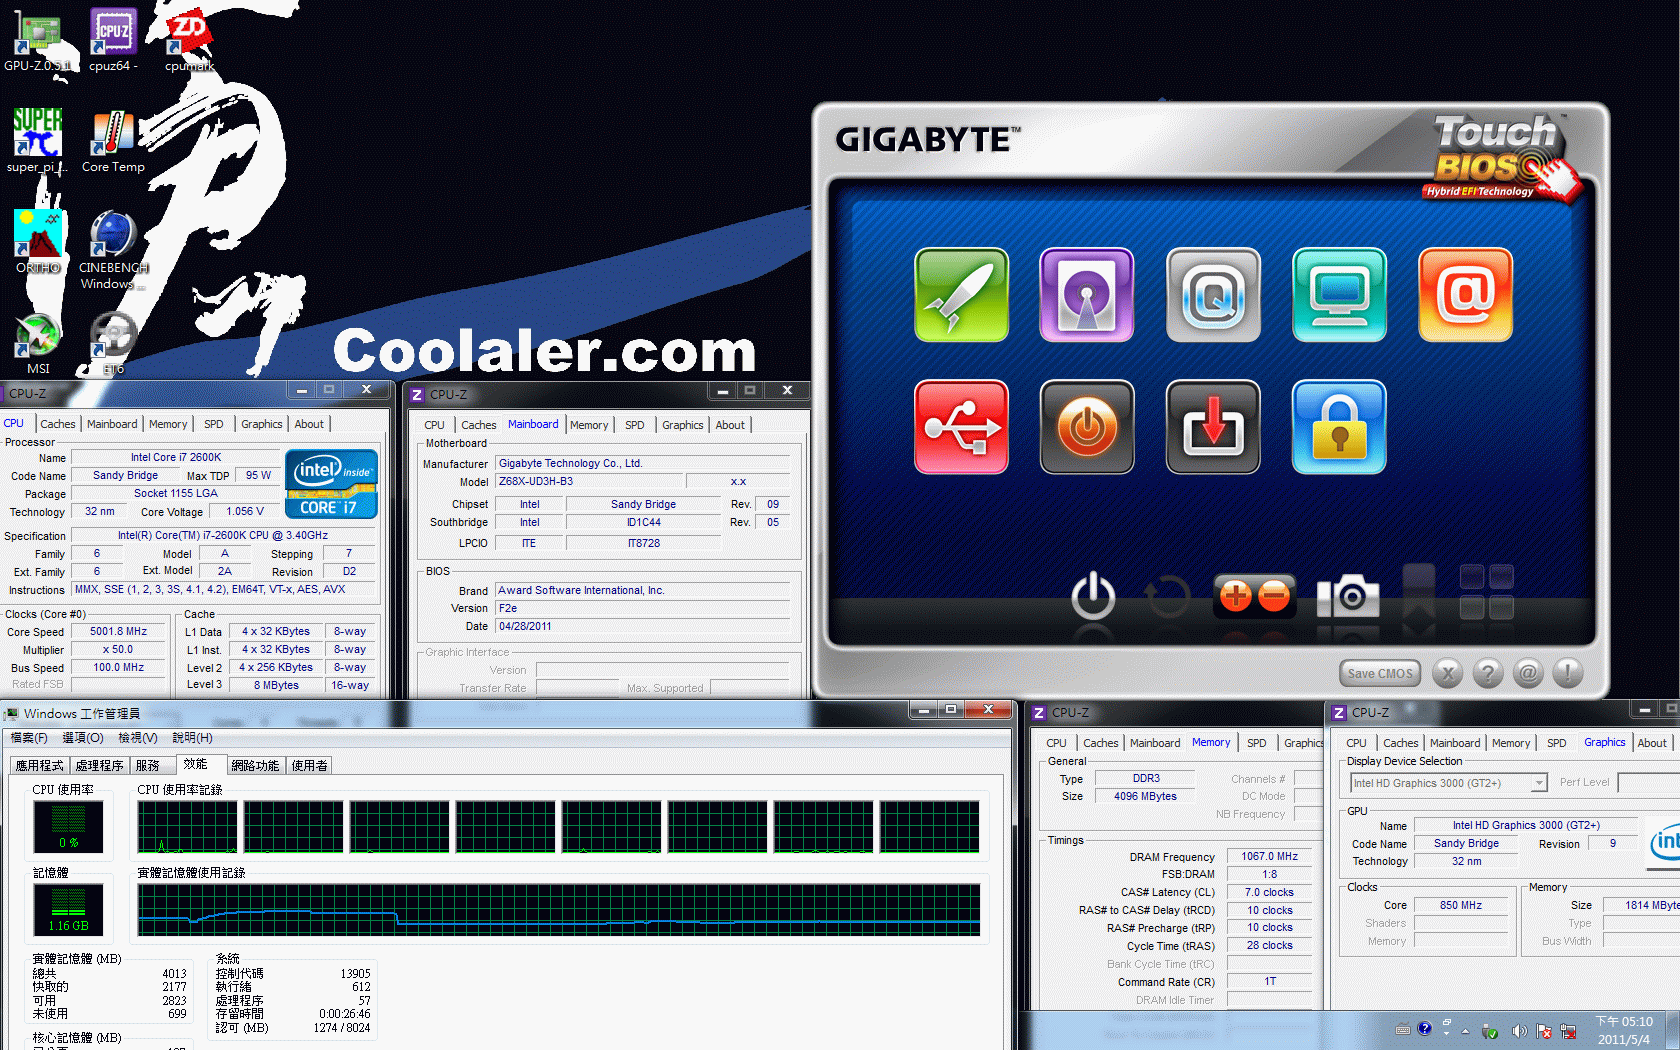Image resolution: width=1680 pixels, height=1050 pixels.
Task: Click the Model field Z68X-UD3H-B3
Action: click(x=589, y=482)
